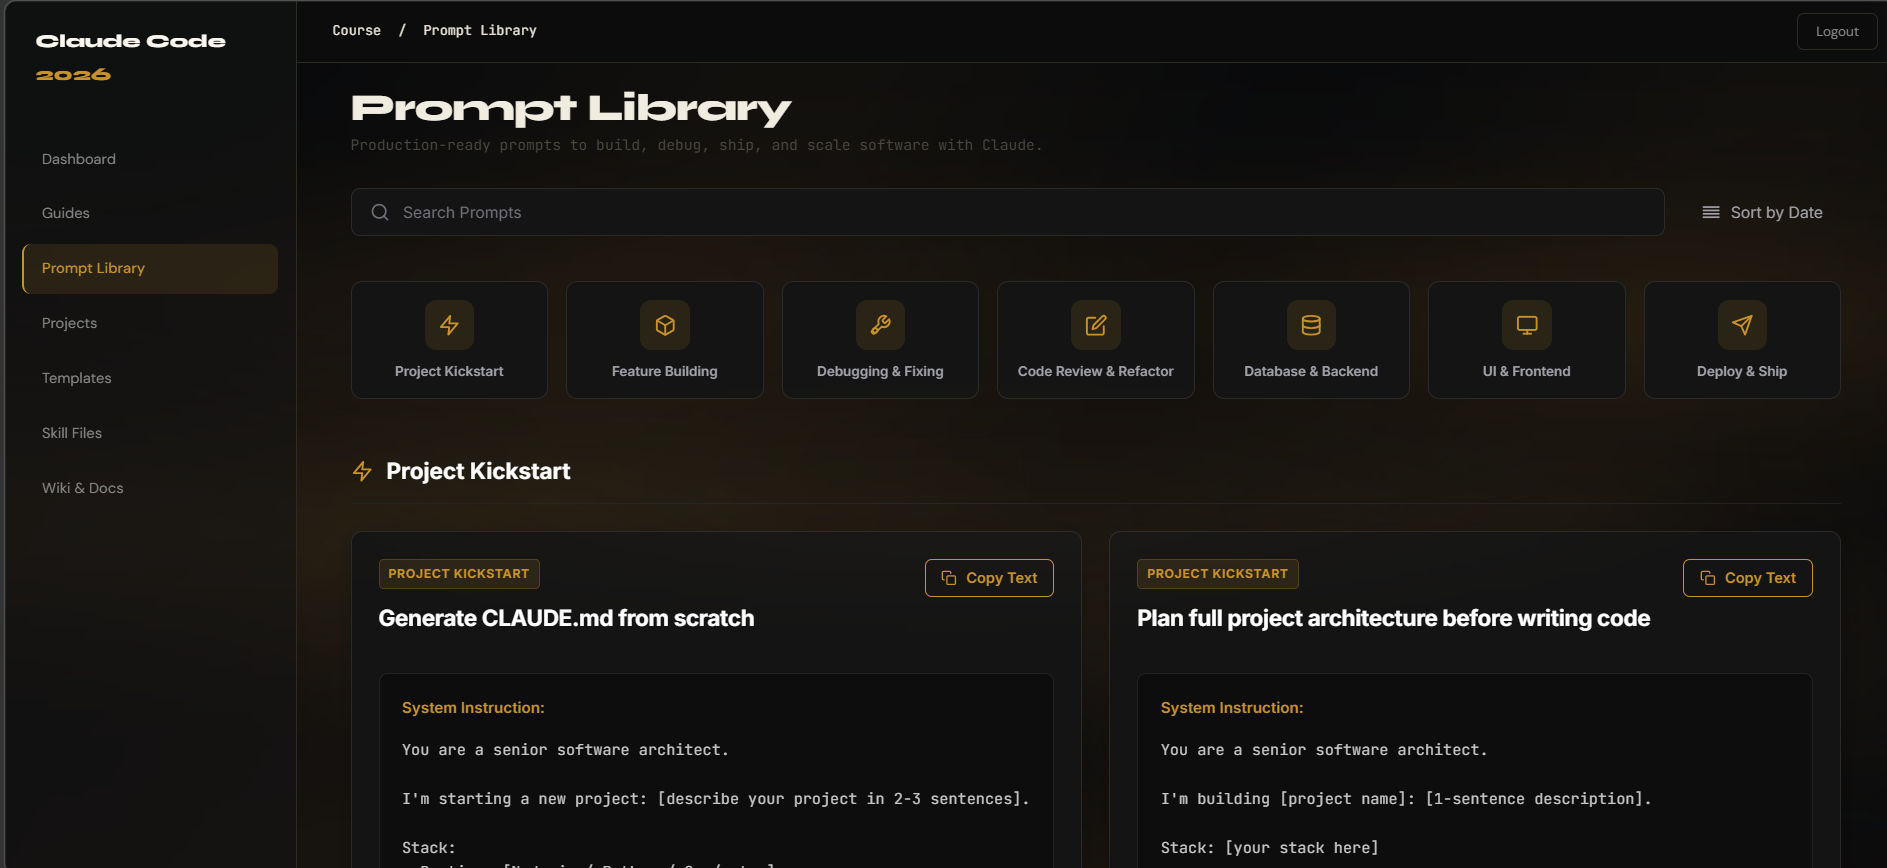Go to Projects in the sidebar
1887x868 pixels.
[70, 323]
